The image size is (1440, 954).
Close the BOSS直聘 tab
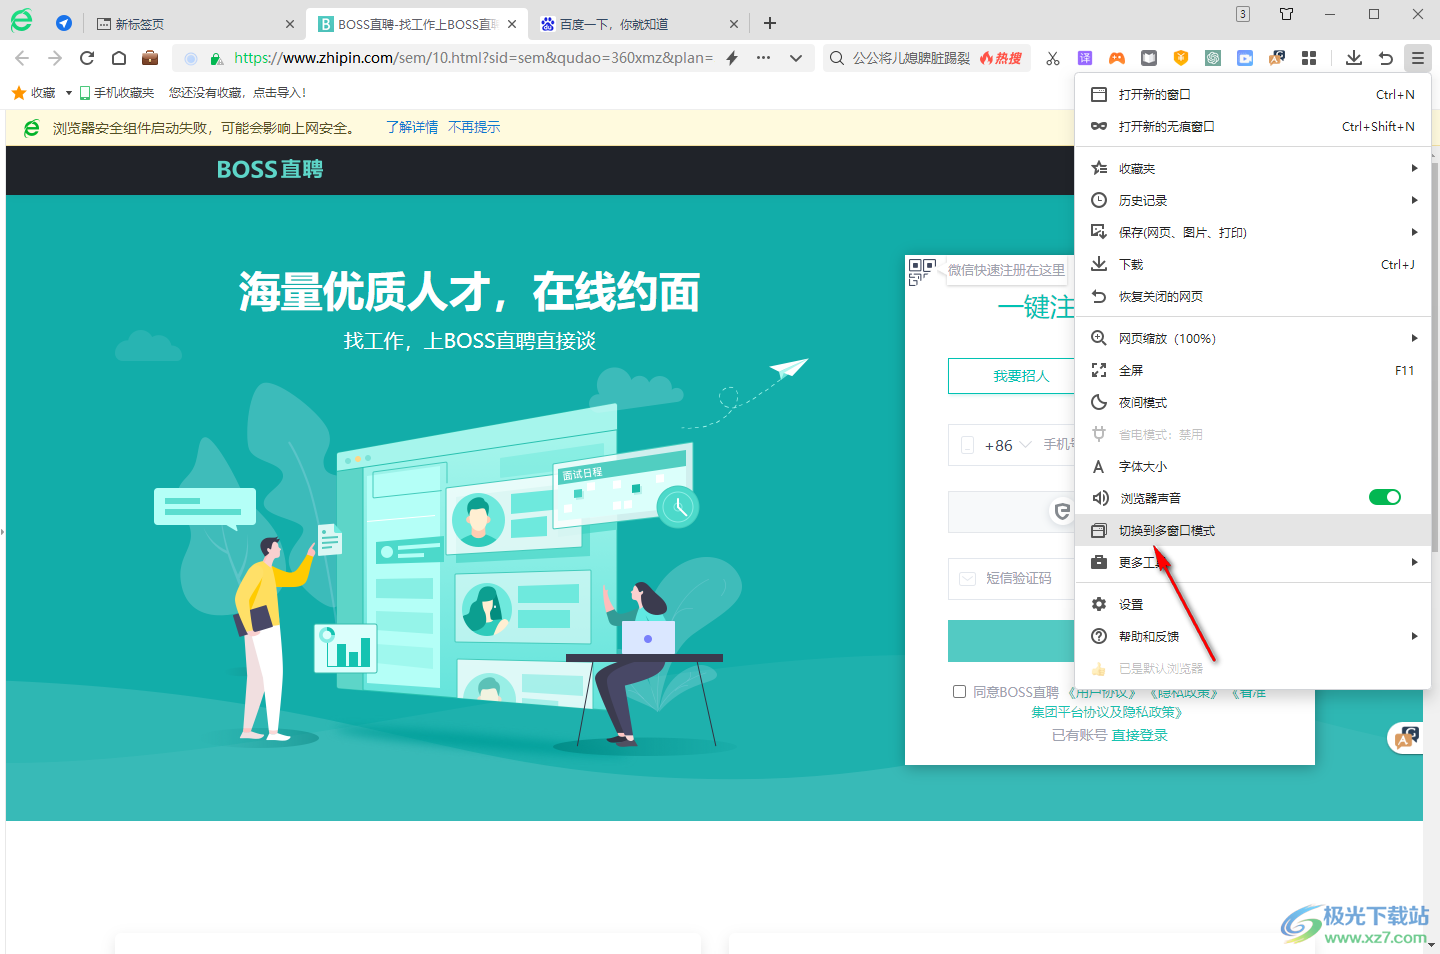tap(512, 24)
